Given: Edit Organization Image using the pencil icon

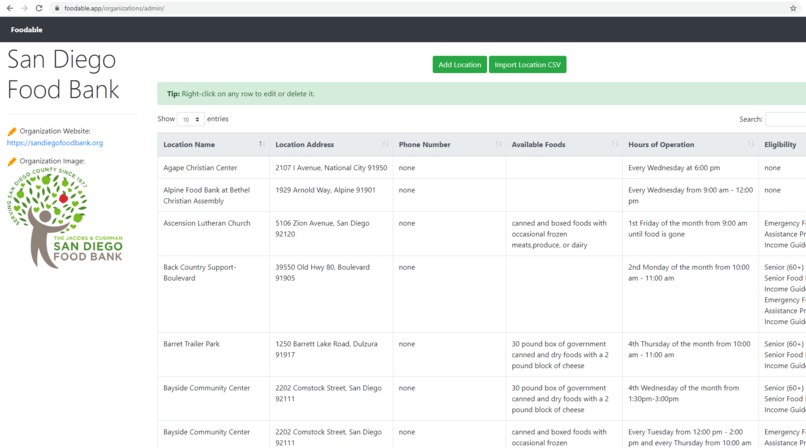Looking at the screenshot, I should tap(12, 161).
